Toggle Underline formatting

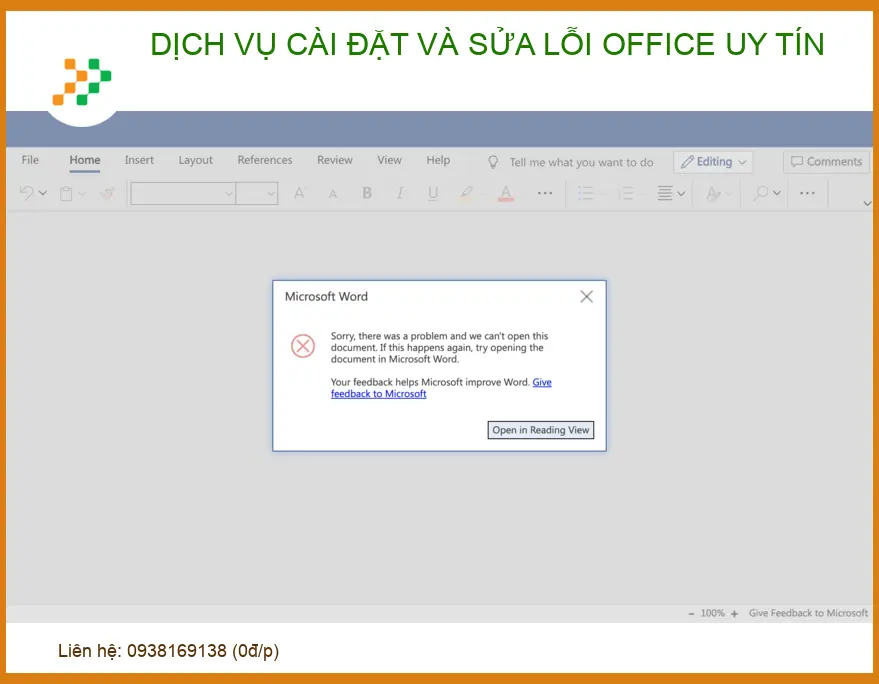(x=433, y=193)
